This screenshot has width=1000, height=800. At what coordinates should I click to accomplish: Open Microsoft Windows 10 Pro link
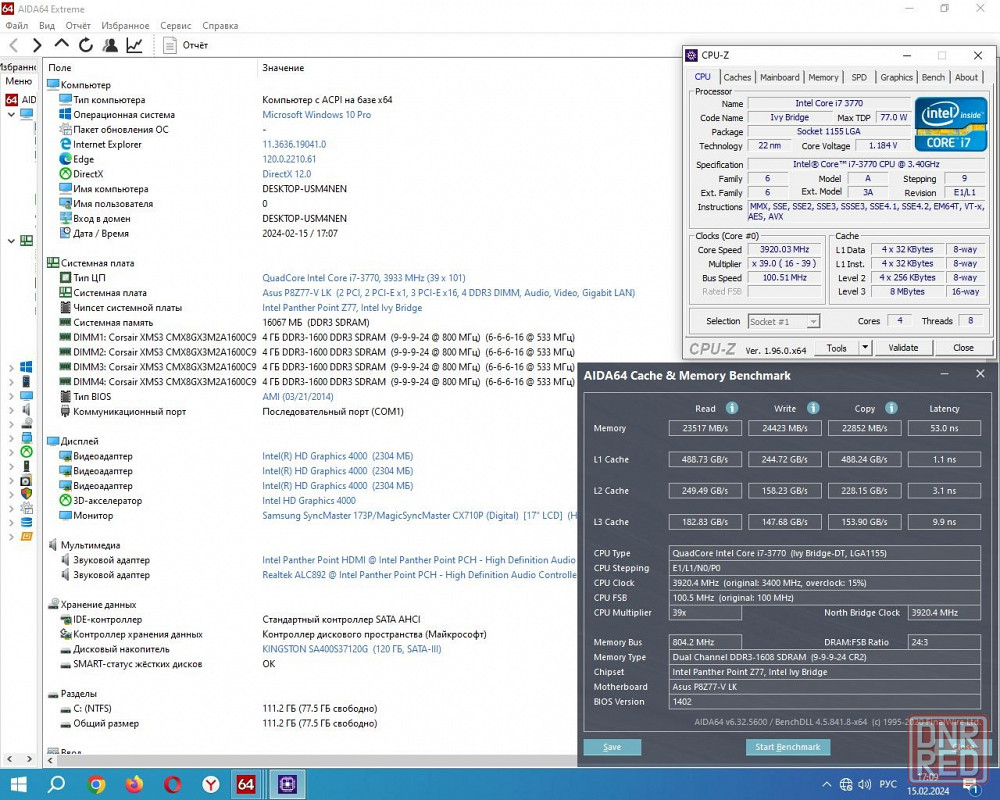tap(316, 115)
